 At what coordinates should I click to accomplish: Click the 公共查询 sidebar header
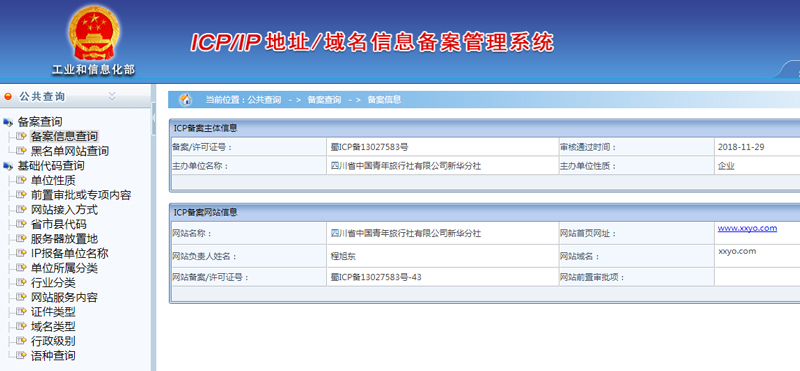click(x=42, y=96)
